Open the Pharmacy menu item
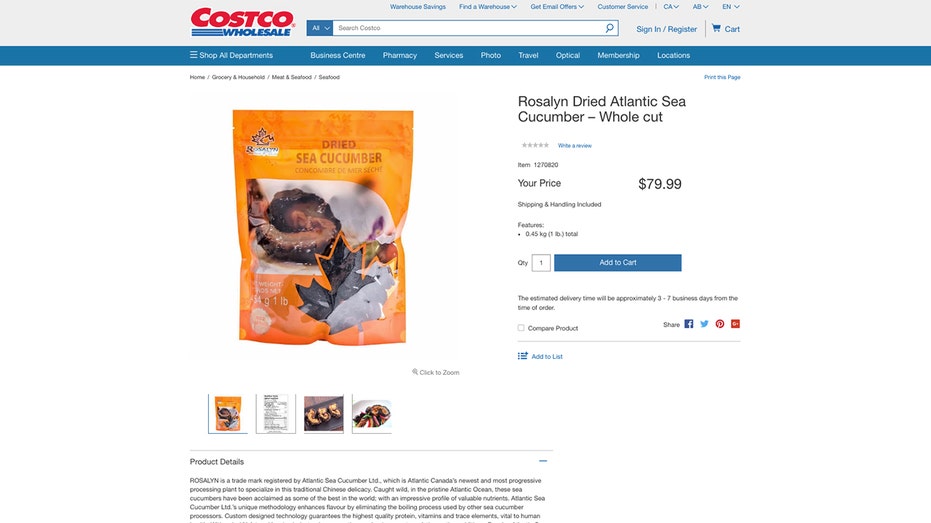The width and height of the screenshot is (931, 523). [400, 55]
